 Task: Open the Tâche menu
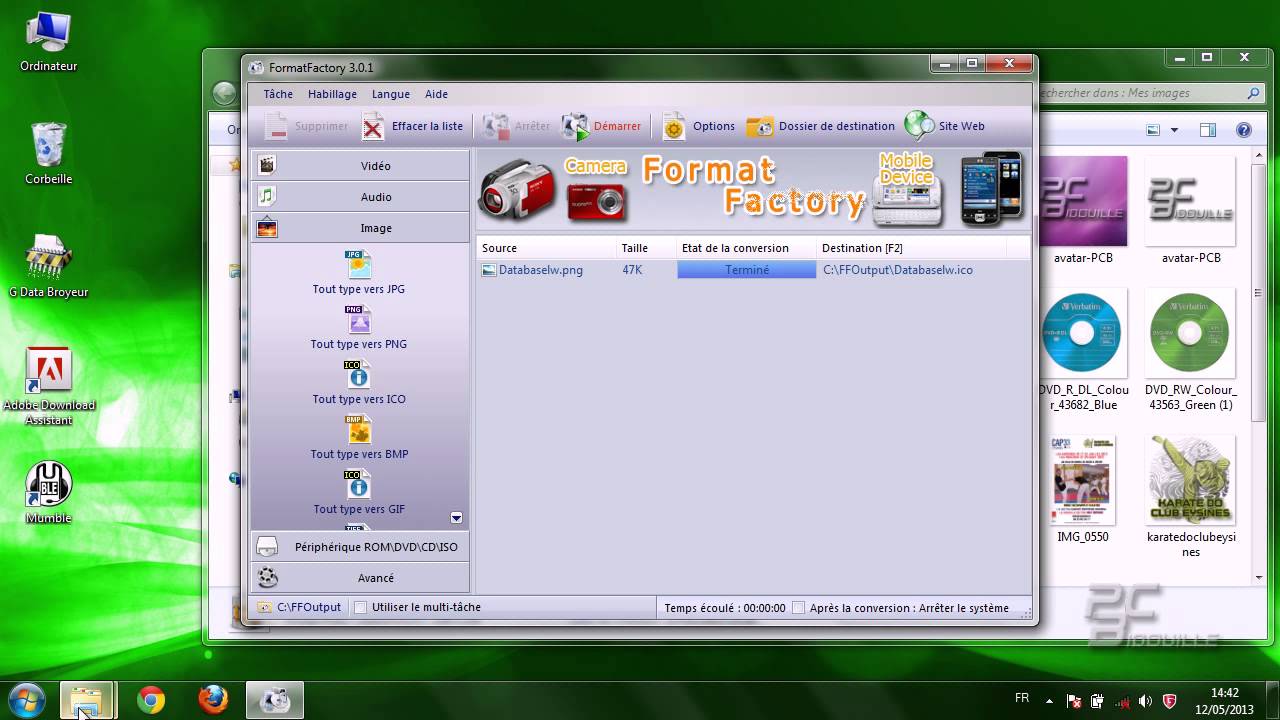[278, 94]
